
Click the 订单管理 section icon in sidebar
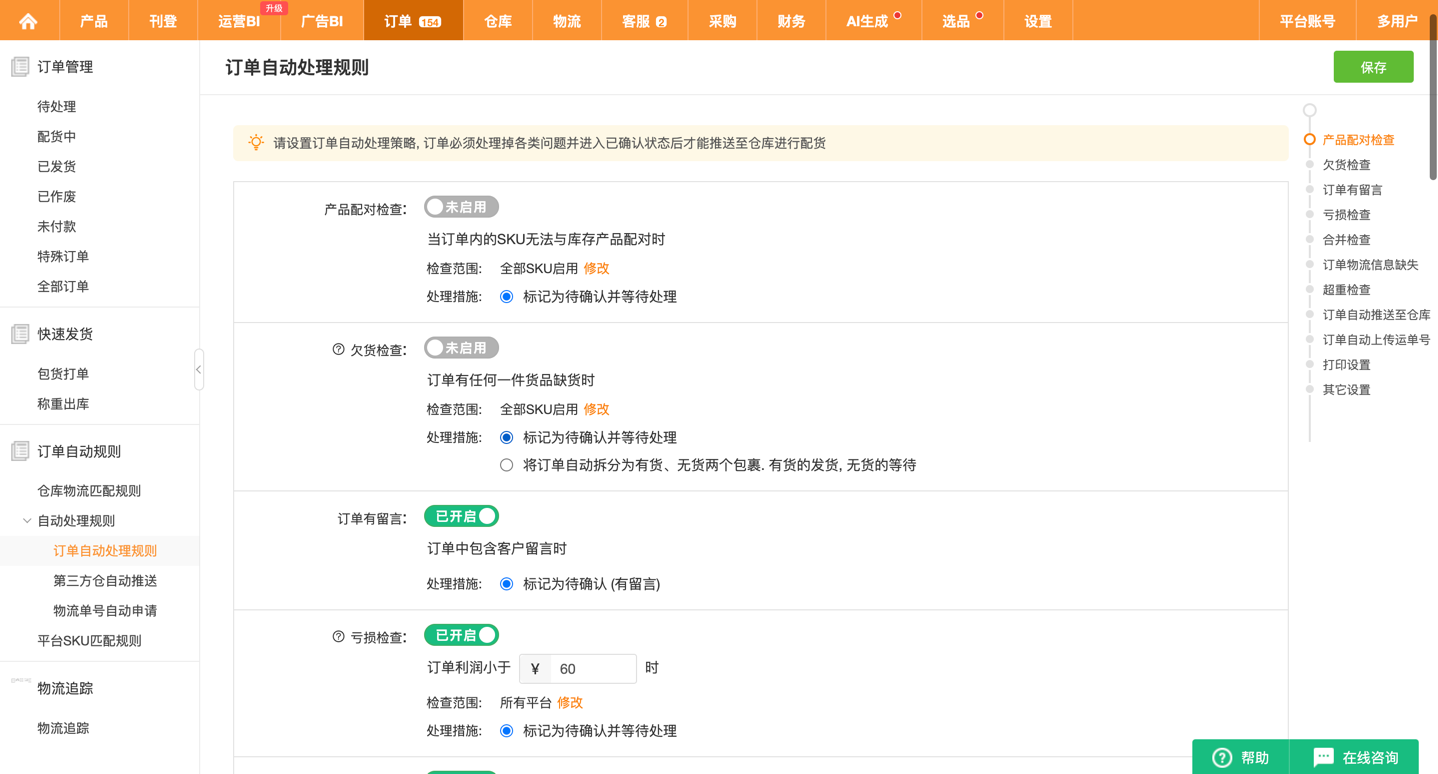20,67
